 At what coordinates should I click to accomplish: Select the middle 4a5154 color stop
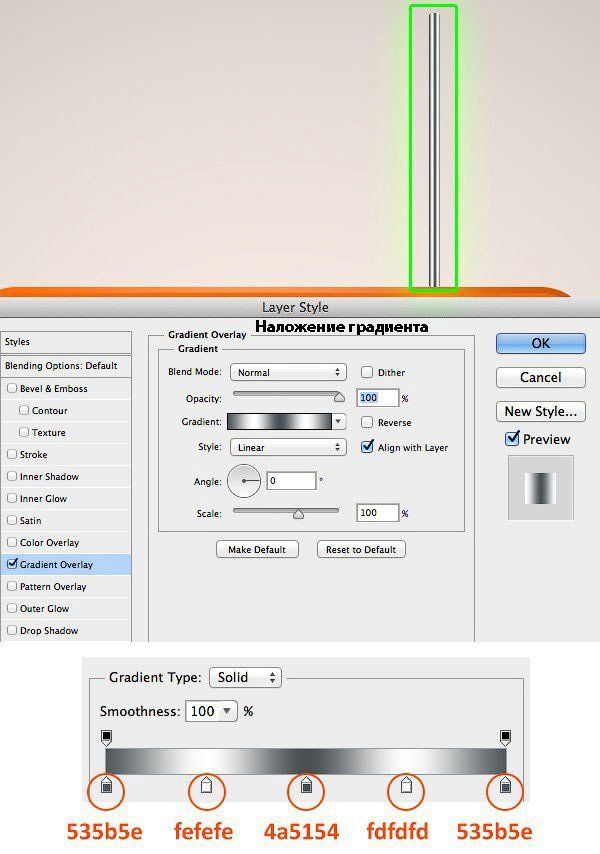(306, 785)
